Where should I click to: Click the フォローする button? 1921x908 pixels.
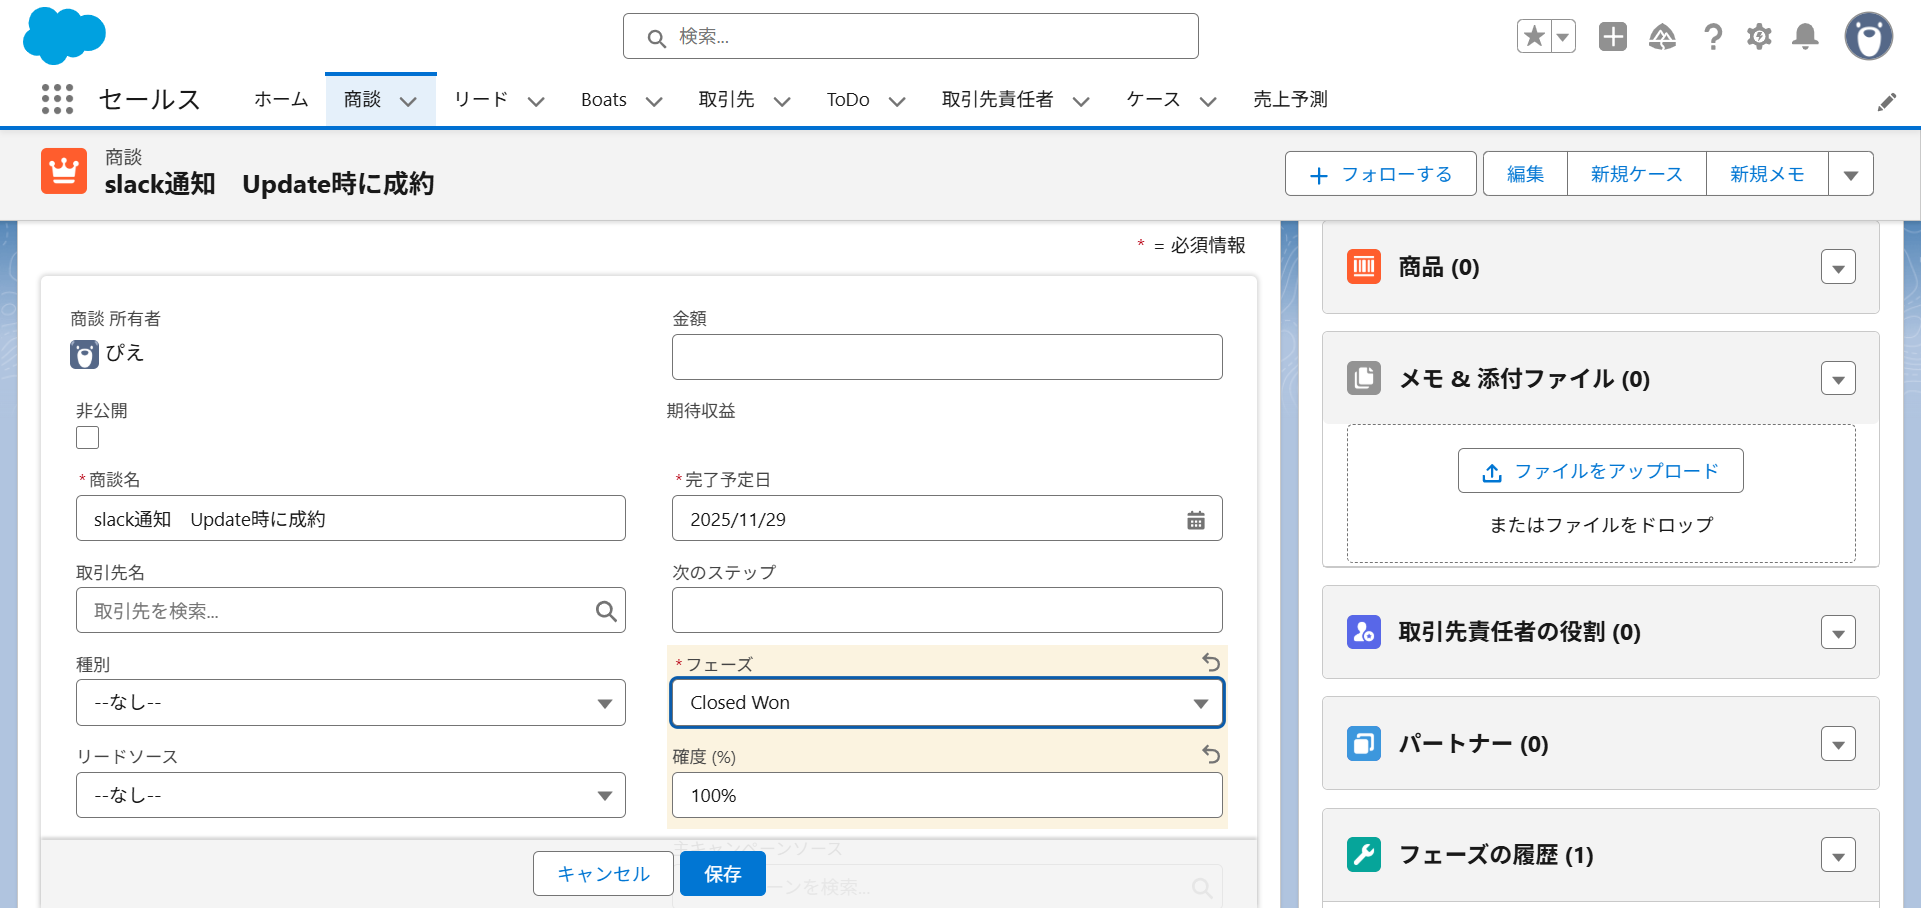tap(1381, 174)
